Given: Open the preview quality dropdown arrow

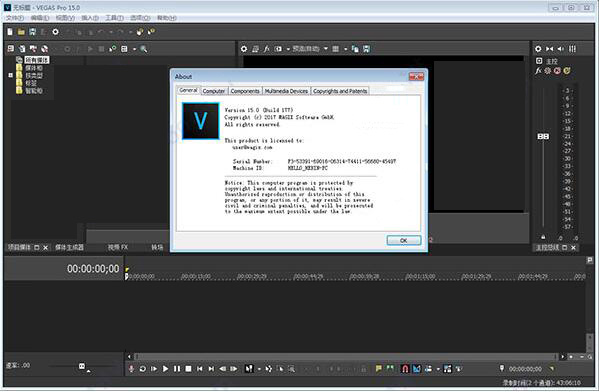Looking at the screenshot, I should pos(326,49).
